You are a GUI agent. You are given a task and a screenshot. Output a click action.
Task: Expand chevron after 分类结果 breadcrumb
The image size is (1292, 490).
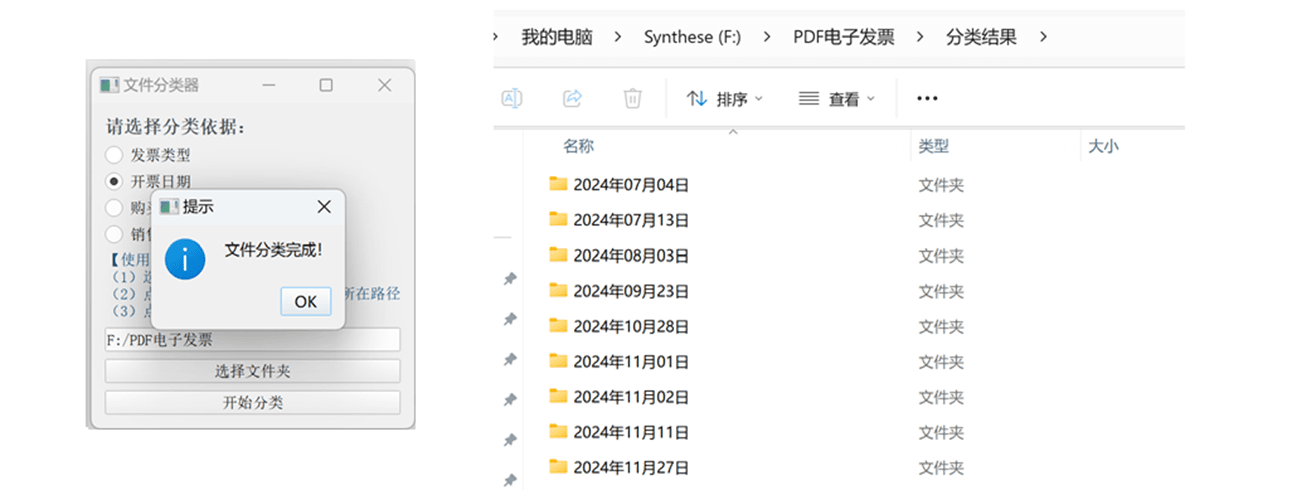[x=1044, y=38]
